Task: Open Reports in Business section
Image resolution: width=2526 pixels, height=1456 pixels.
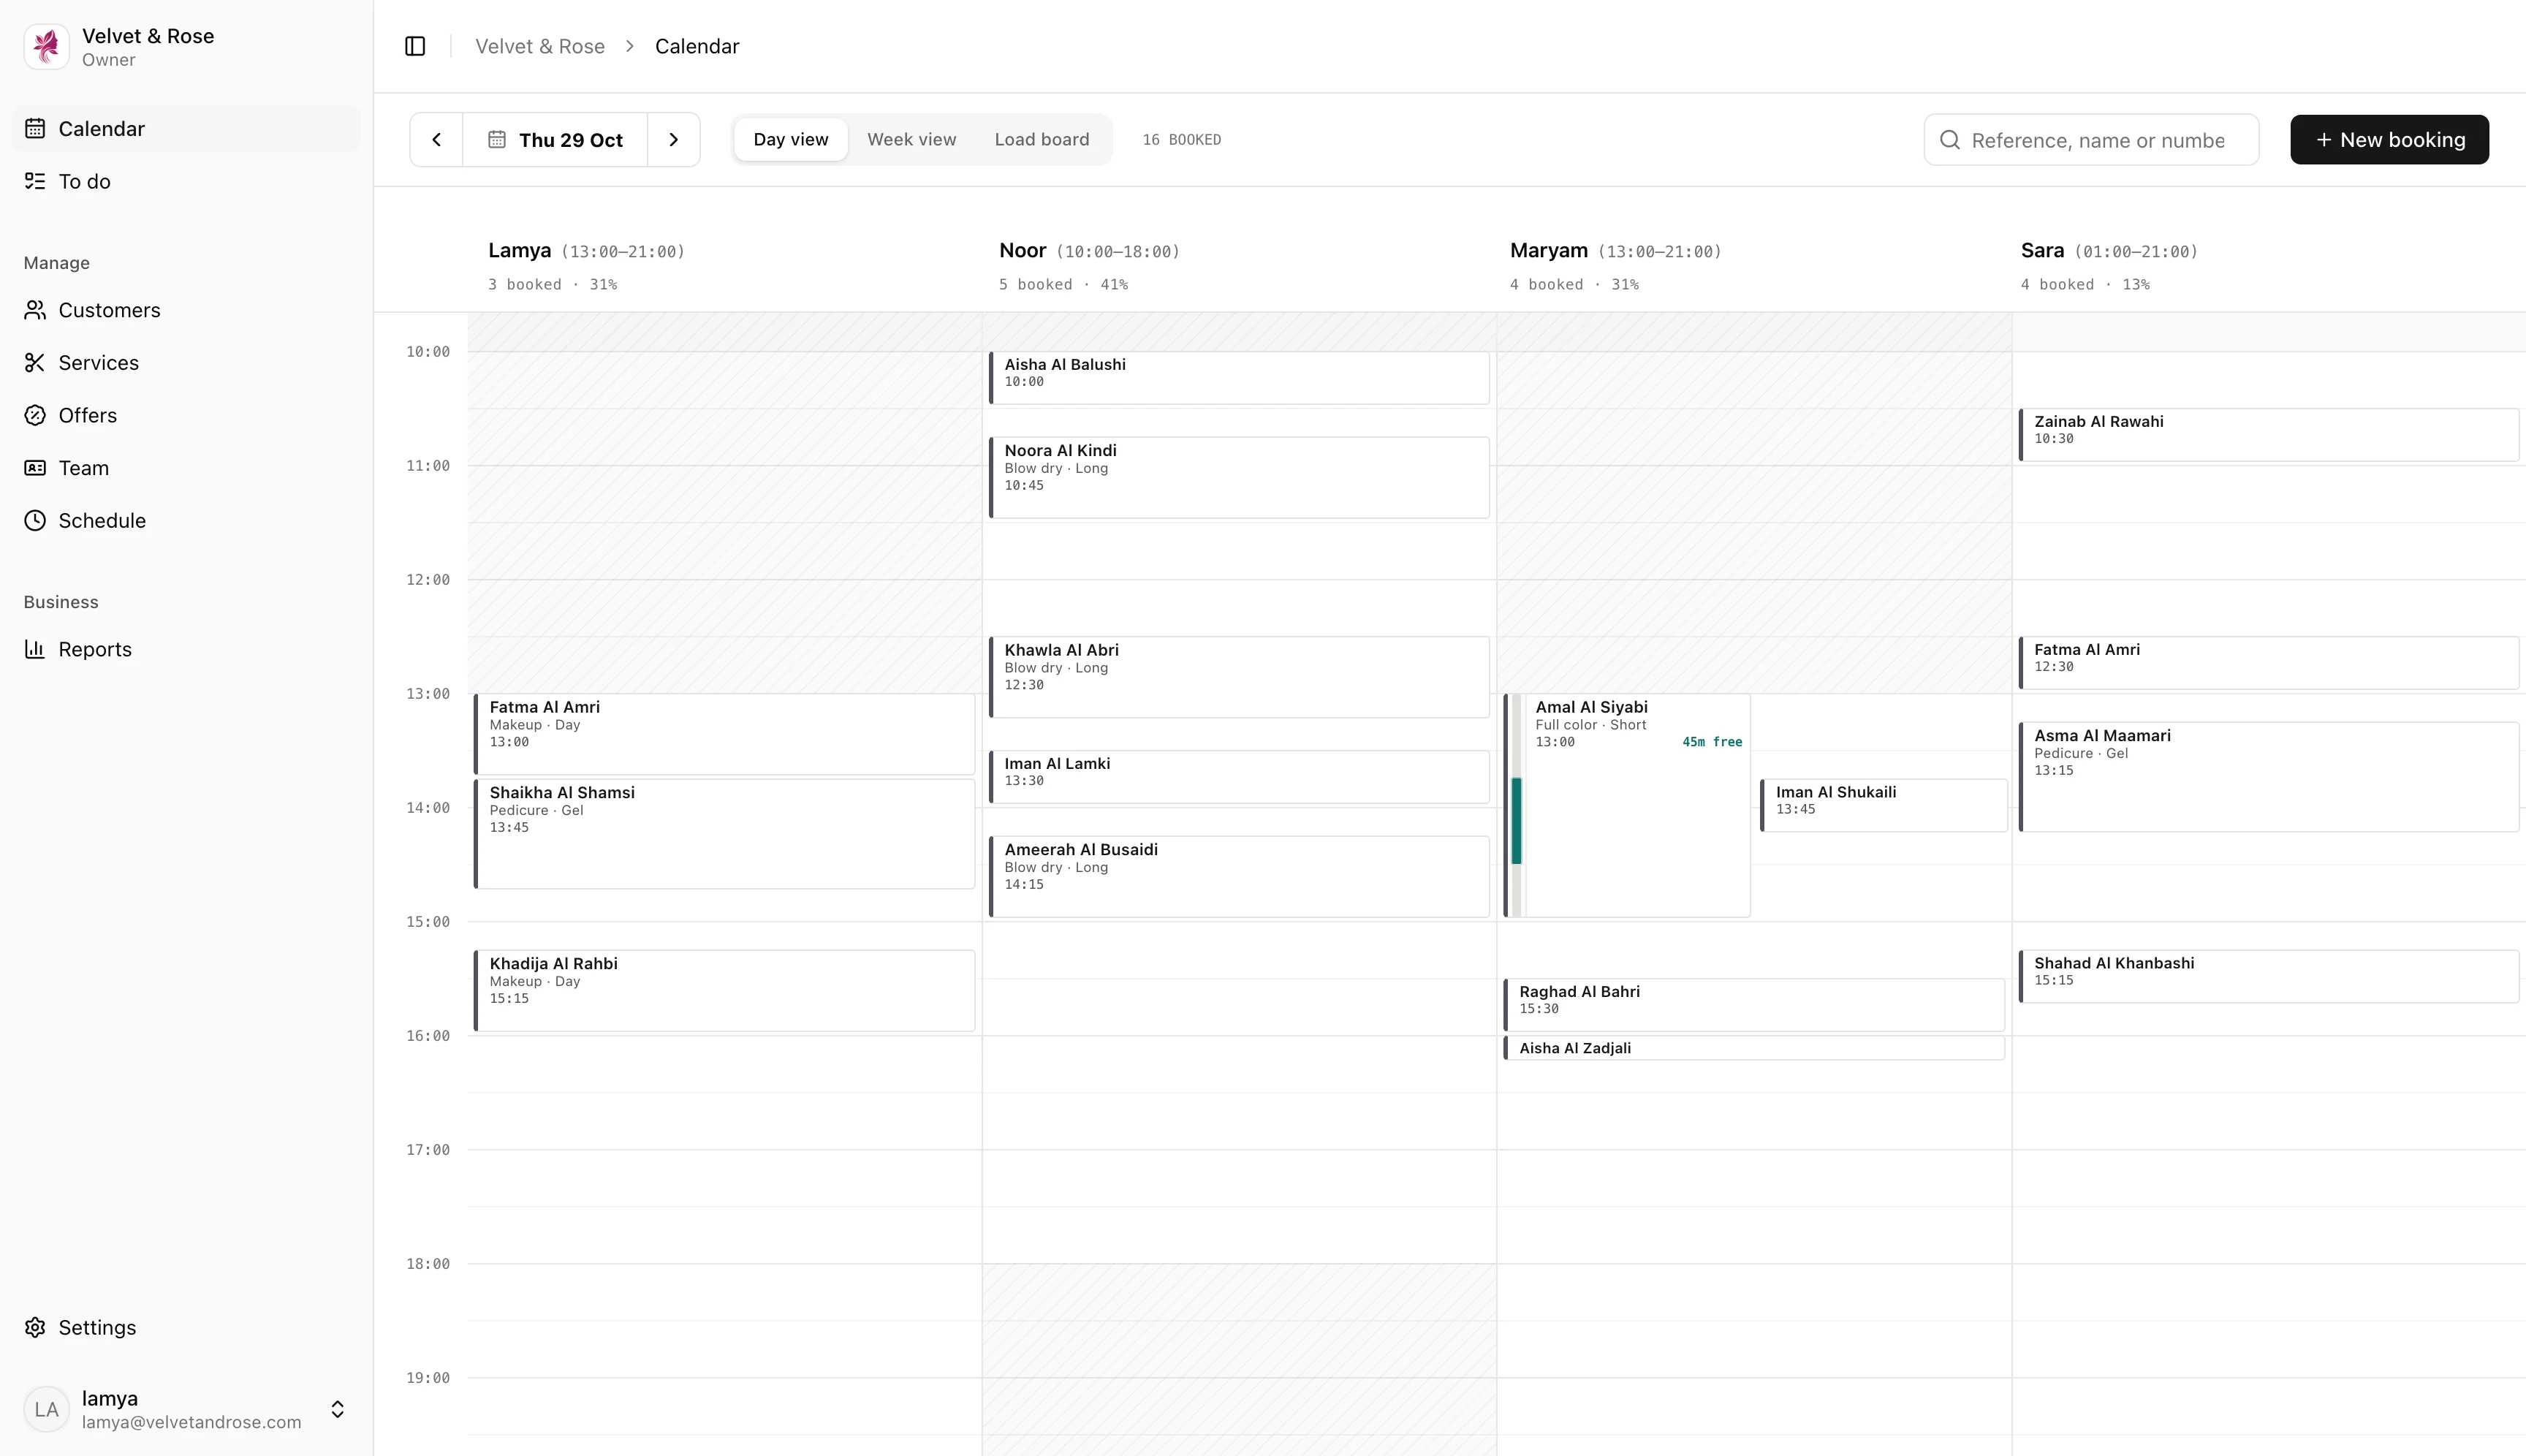Action: click(x=186, y=649)
